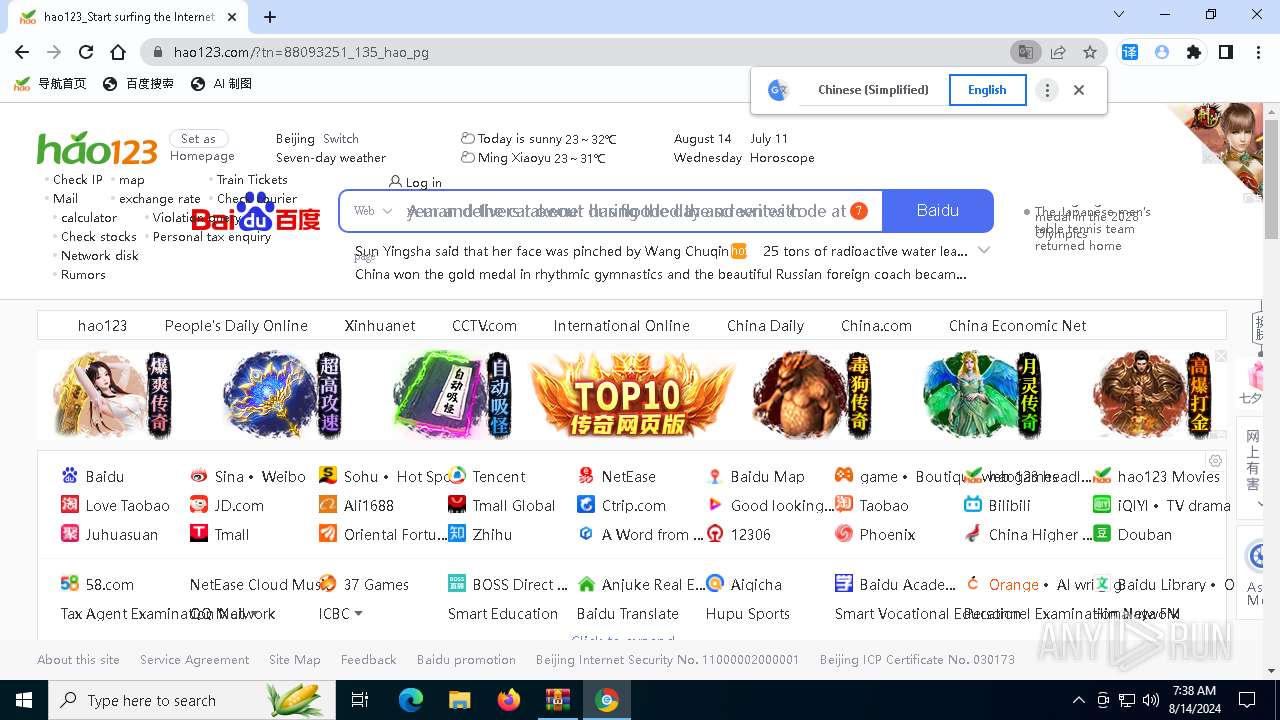Close the translate popup
The width and height of the screenshot is (1280, 720).
pyautogui.click(x=1079, y=90)
